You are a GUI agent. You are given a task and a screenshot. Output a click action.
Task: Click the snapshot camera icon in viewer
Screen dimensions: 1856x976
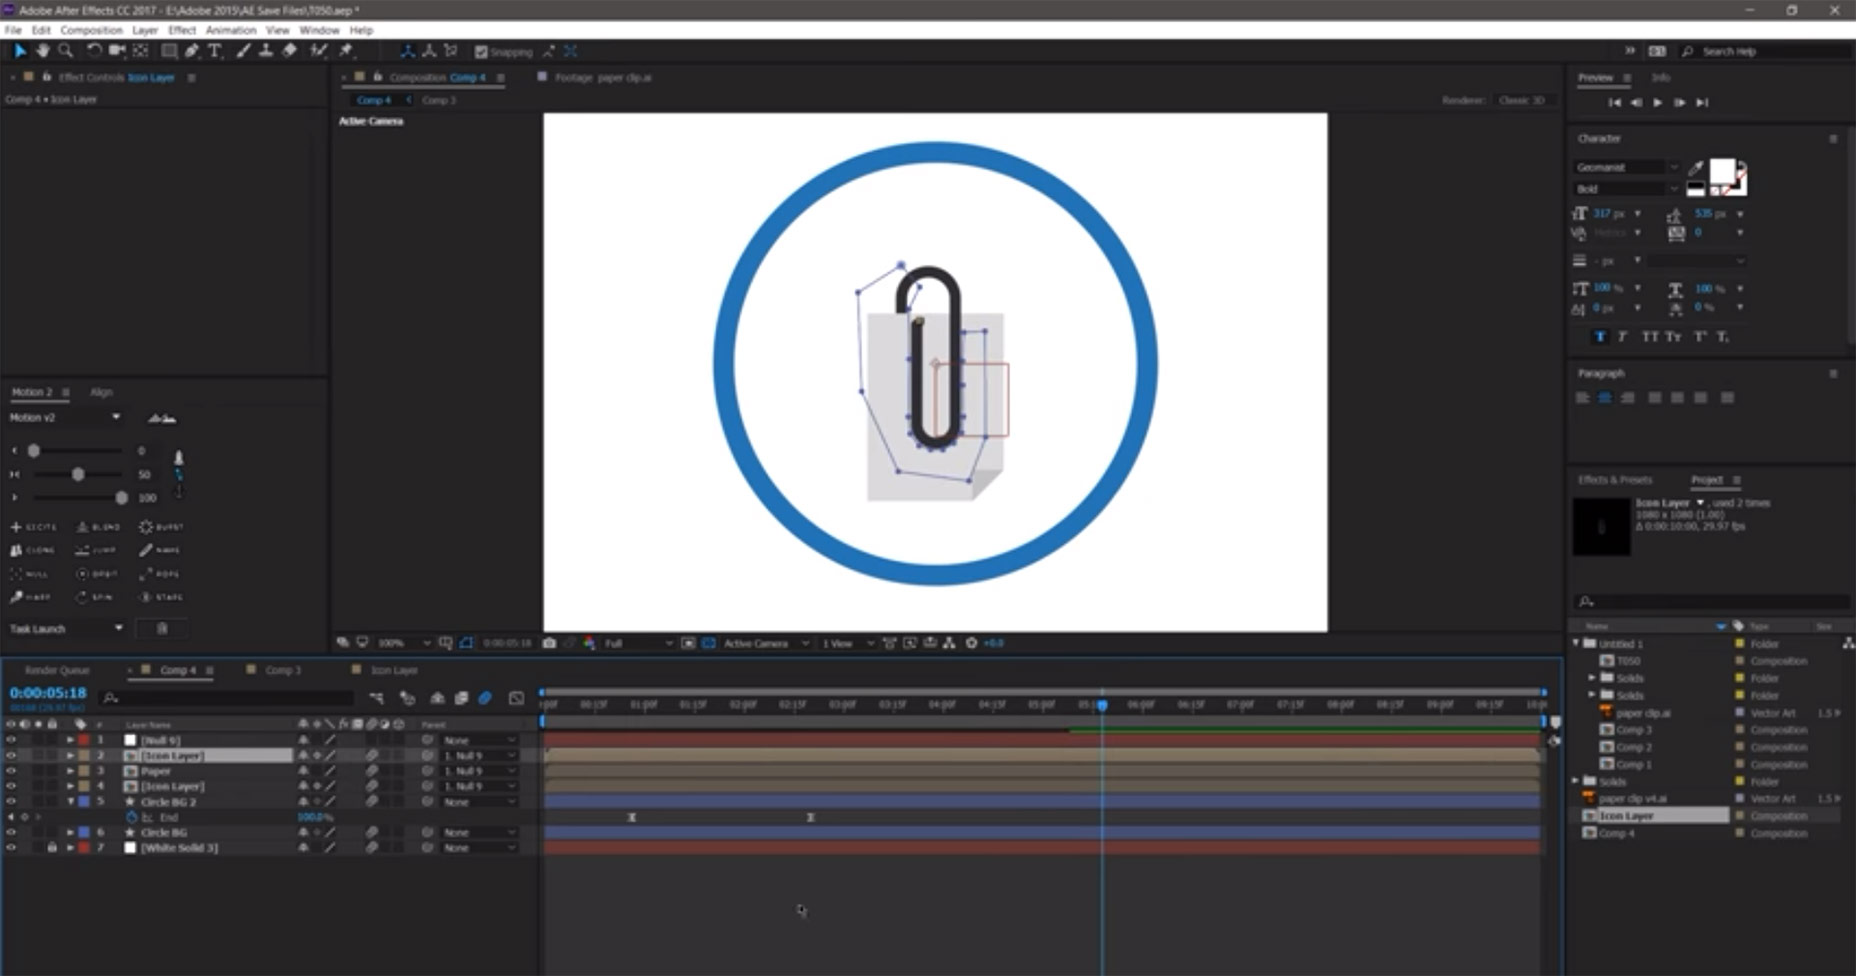(x=549, y=643)
